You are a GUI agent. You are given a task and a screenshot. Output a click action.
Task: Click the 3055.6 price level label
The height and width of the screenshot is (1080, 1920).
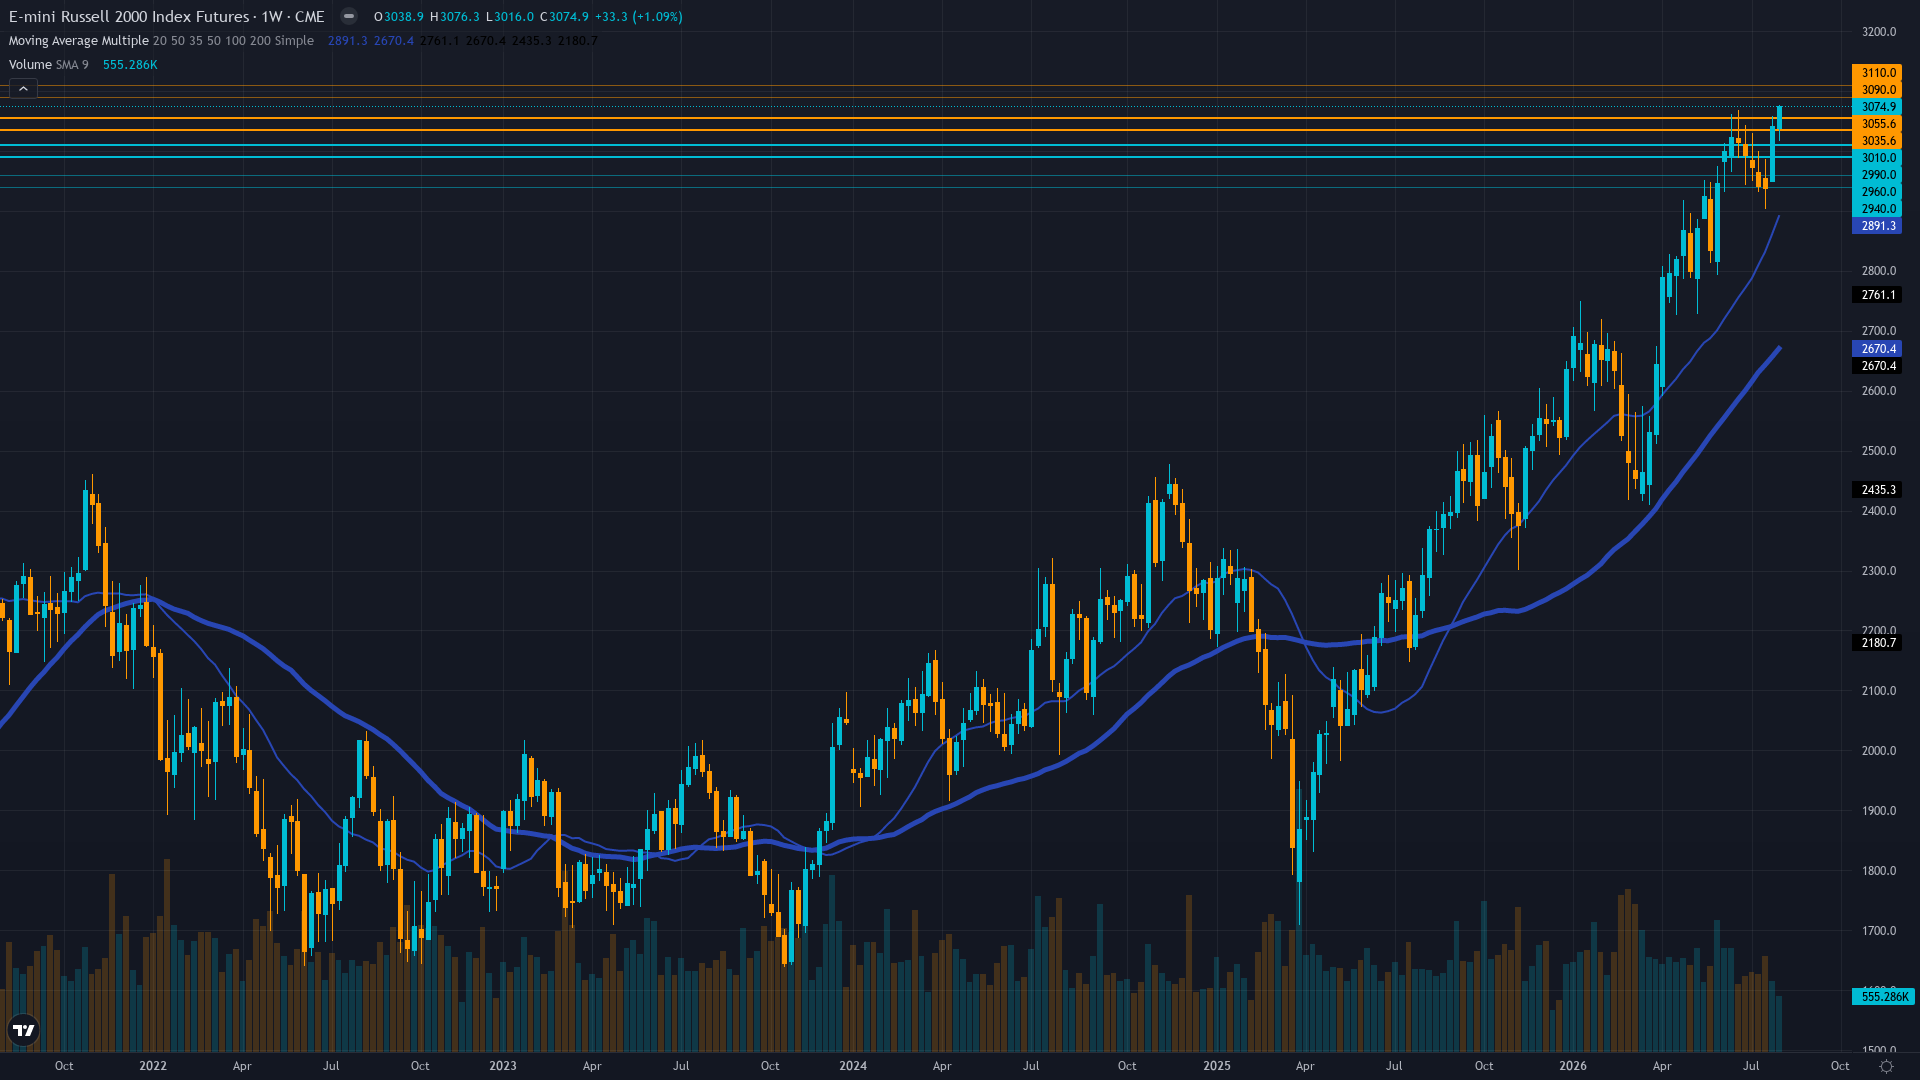tap(1877, 124)
